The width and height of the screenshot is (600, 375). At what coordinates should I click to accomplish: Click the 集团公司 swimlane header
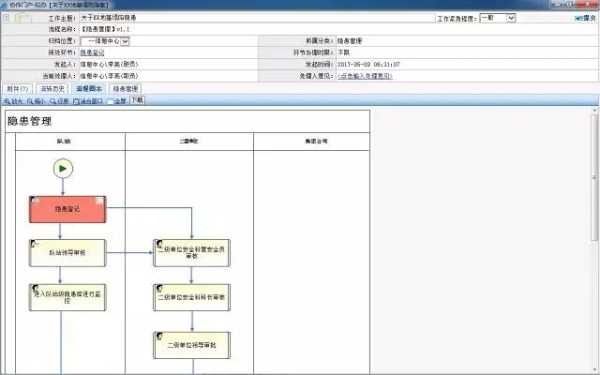[x=316, y=141]
